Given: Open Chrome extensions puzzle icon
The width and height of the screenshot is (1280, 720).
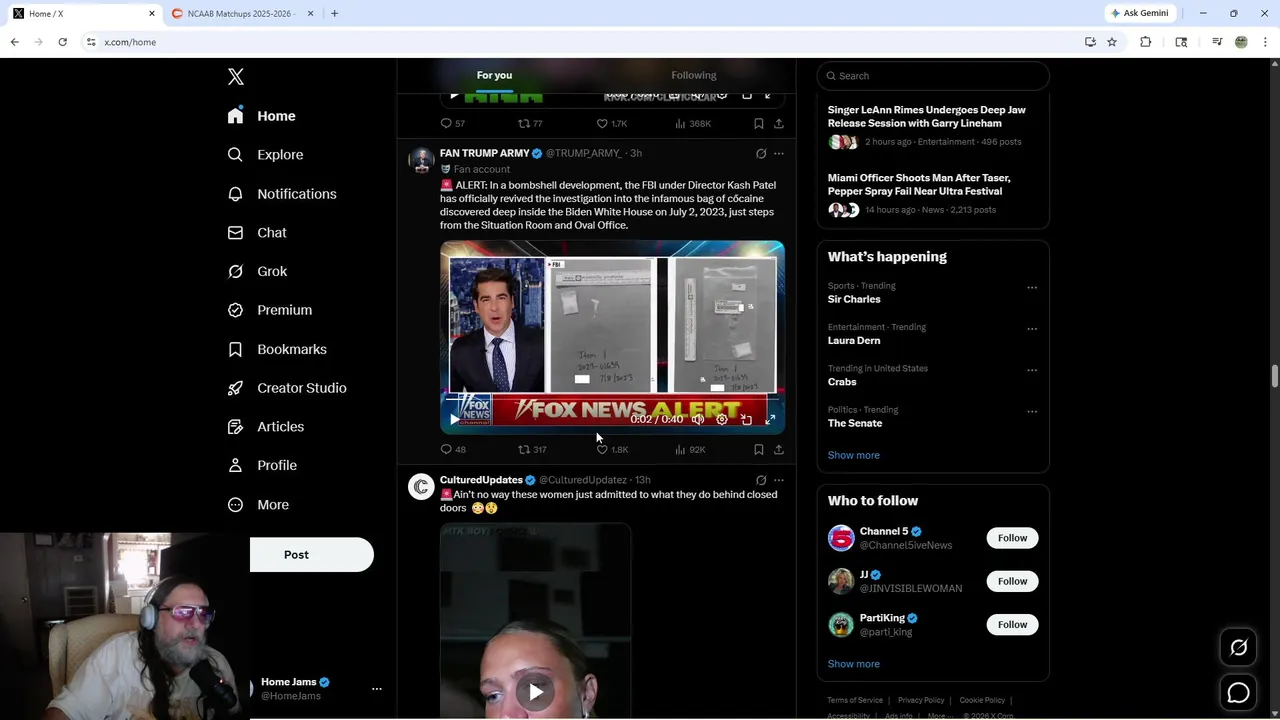Looking at the screenshot, I should point(1146,42).
